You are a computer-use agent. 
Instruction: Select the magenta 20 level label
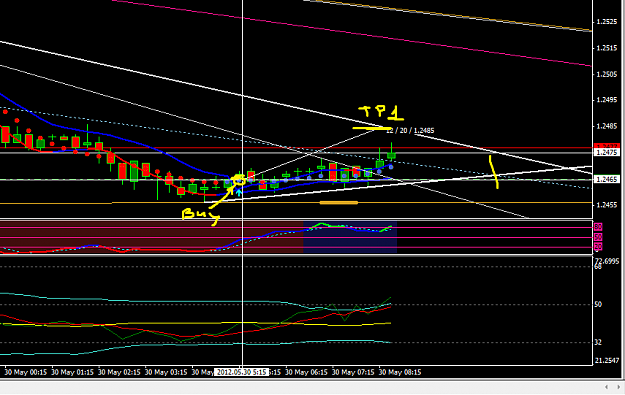point(598,247)
